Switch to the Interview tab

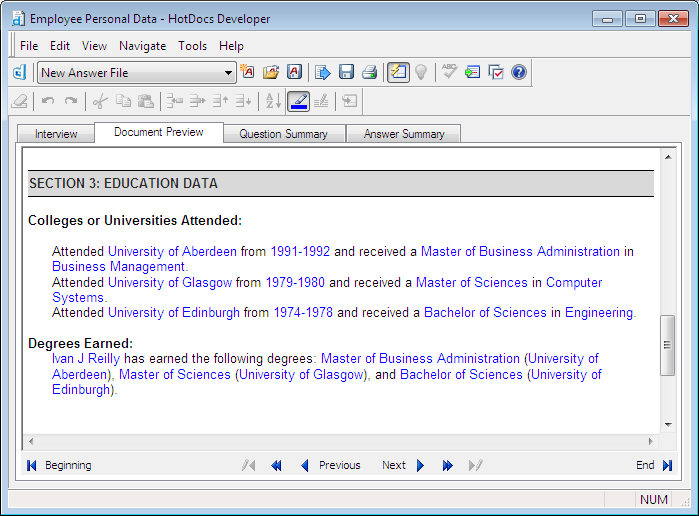click(x=56, y=134)
